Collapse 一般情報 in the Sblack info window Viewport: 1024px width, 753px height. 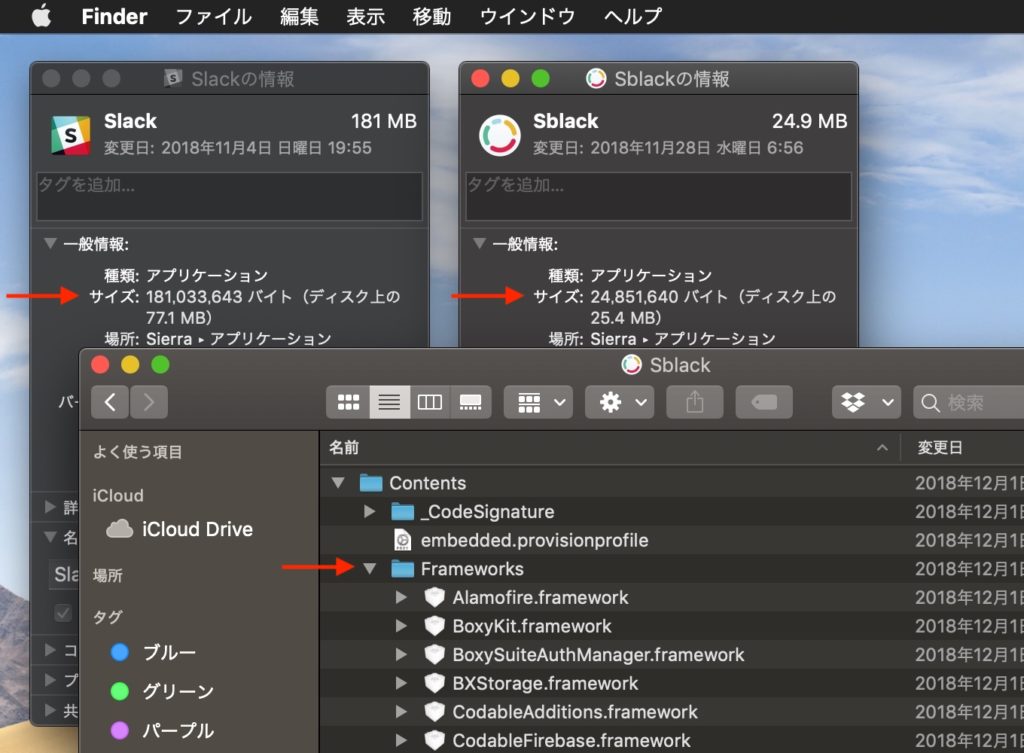click(477, 243)
